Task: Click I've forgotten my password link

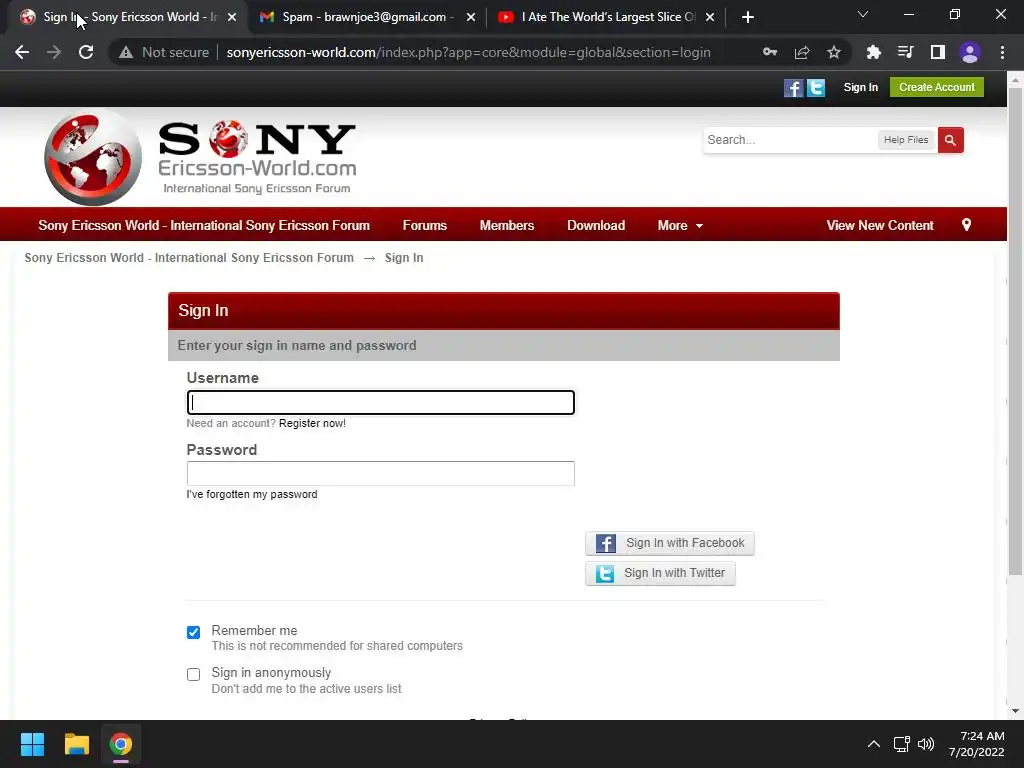Action: click(x=252, y=494)
